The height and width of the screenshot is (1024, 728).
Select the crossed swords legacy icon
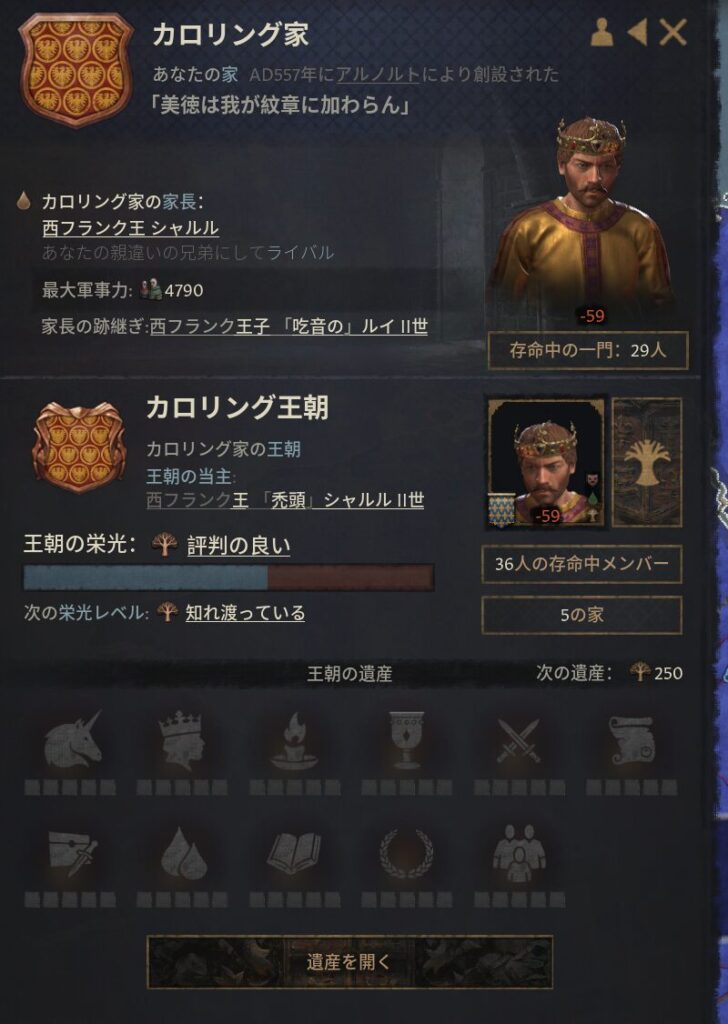(x=518, y=739)
